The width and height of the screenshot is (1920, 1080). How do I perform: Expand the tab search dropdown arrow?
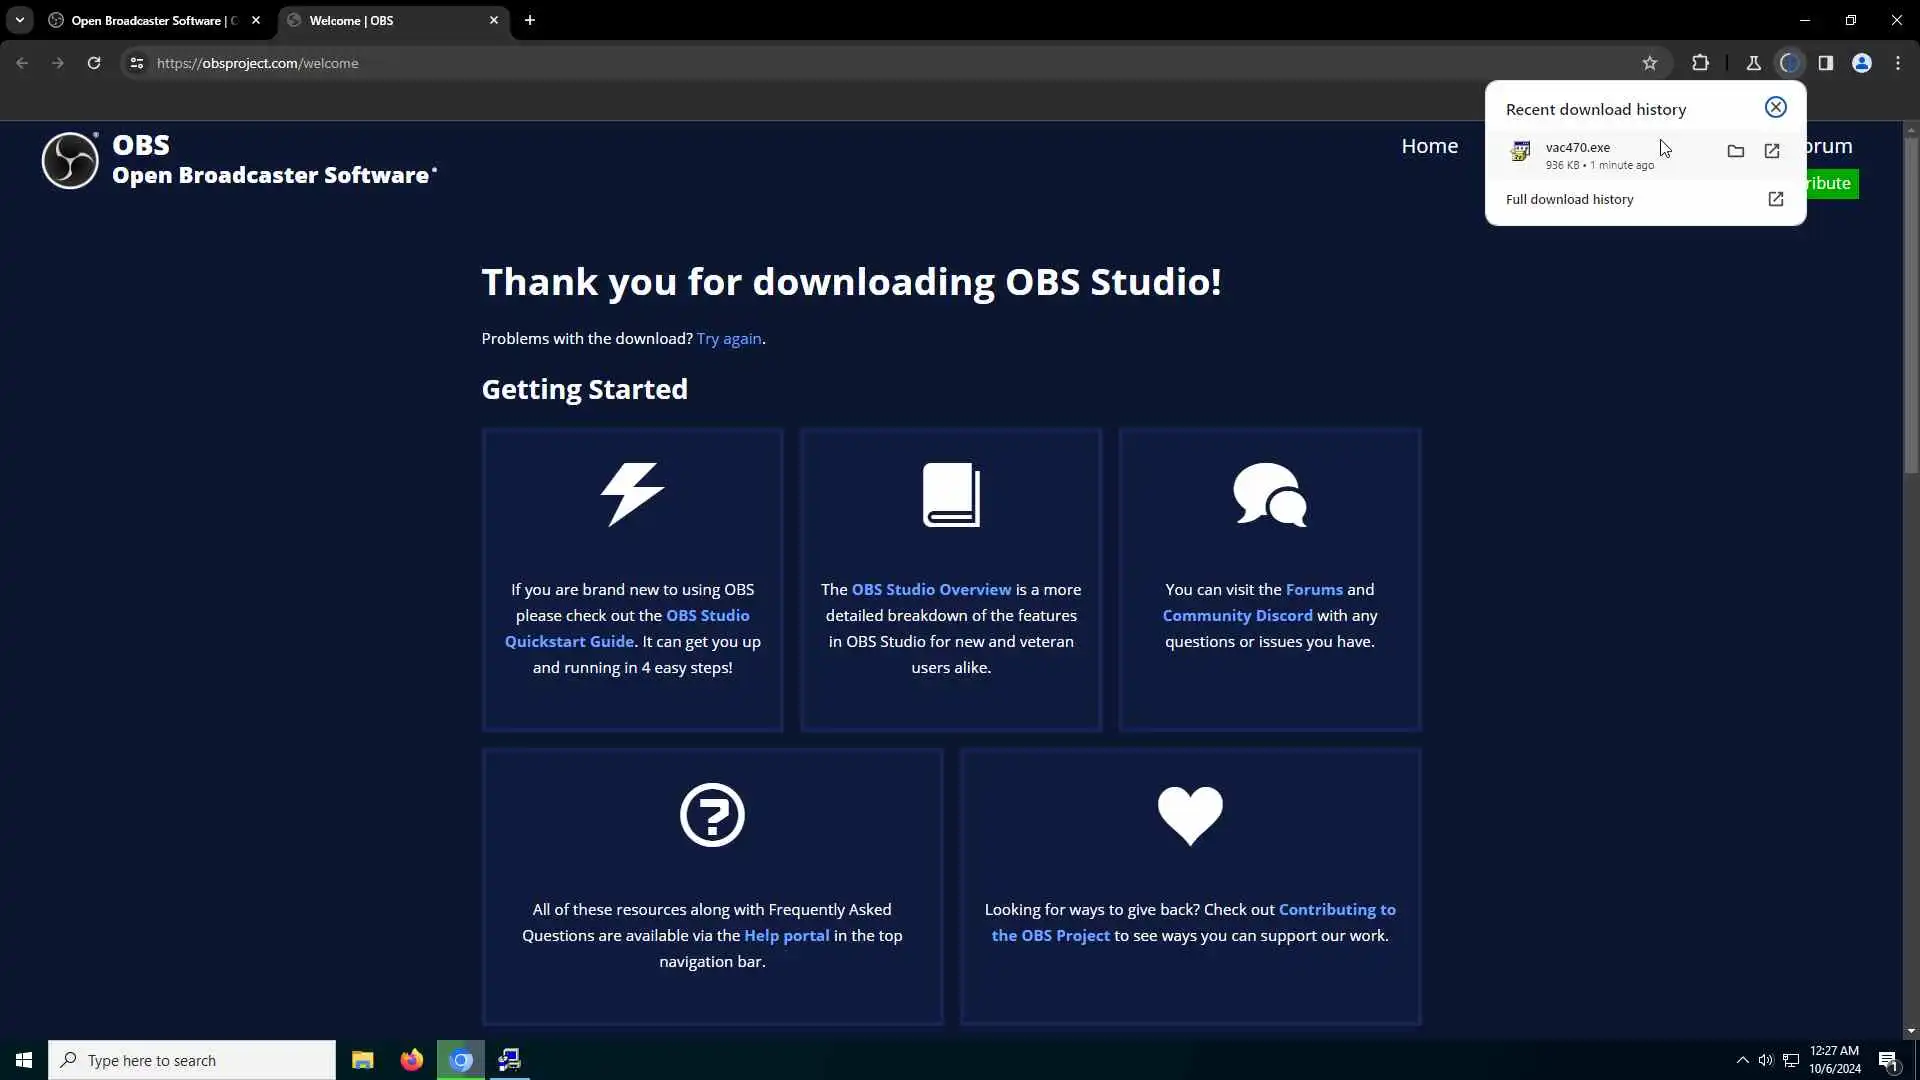[19, 20]
